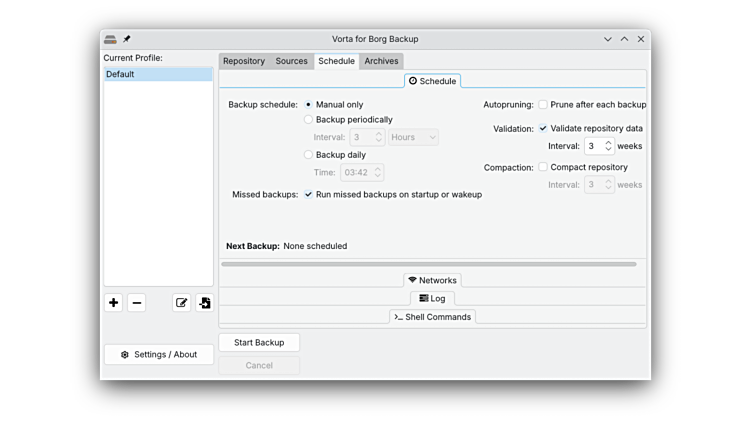Select the Backup periodically radio option
Image resolution: width=752 pixels, height=423 pixels.
(x=309, y=120)
